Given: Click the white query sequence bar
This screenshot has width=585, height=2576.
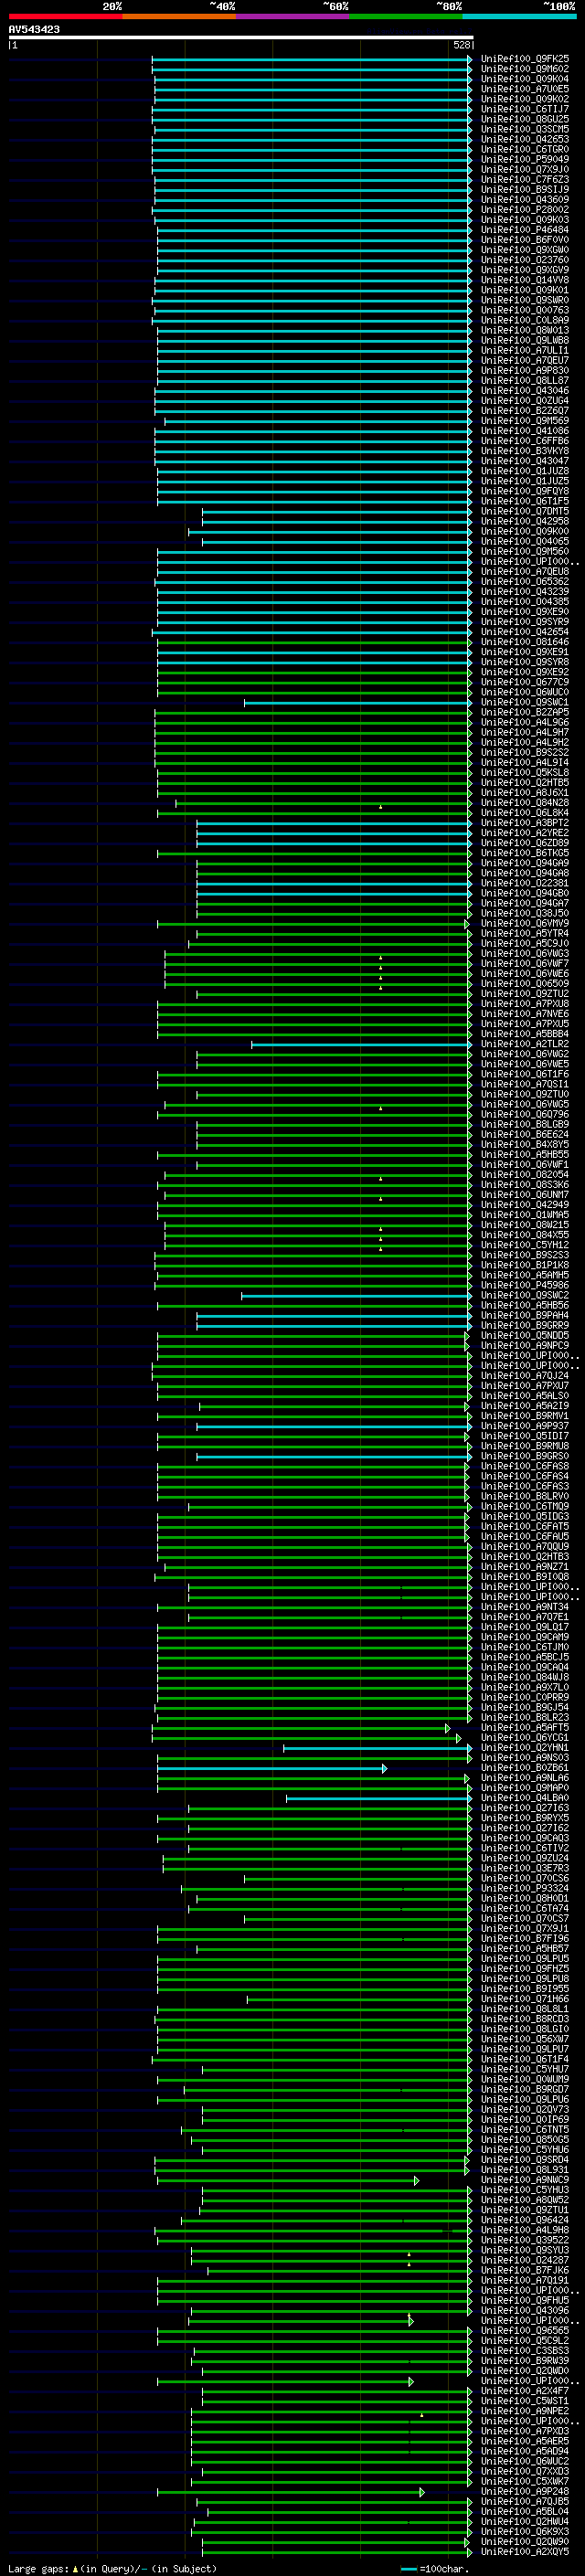Looking at the screenshot, I should (241, 38).
